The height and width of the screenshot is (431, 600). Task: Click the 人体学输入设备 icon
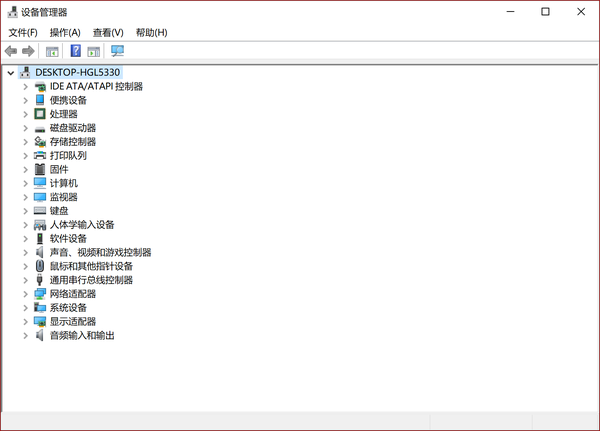coord(40,225)
